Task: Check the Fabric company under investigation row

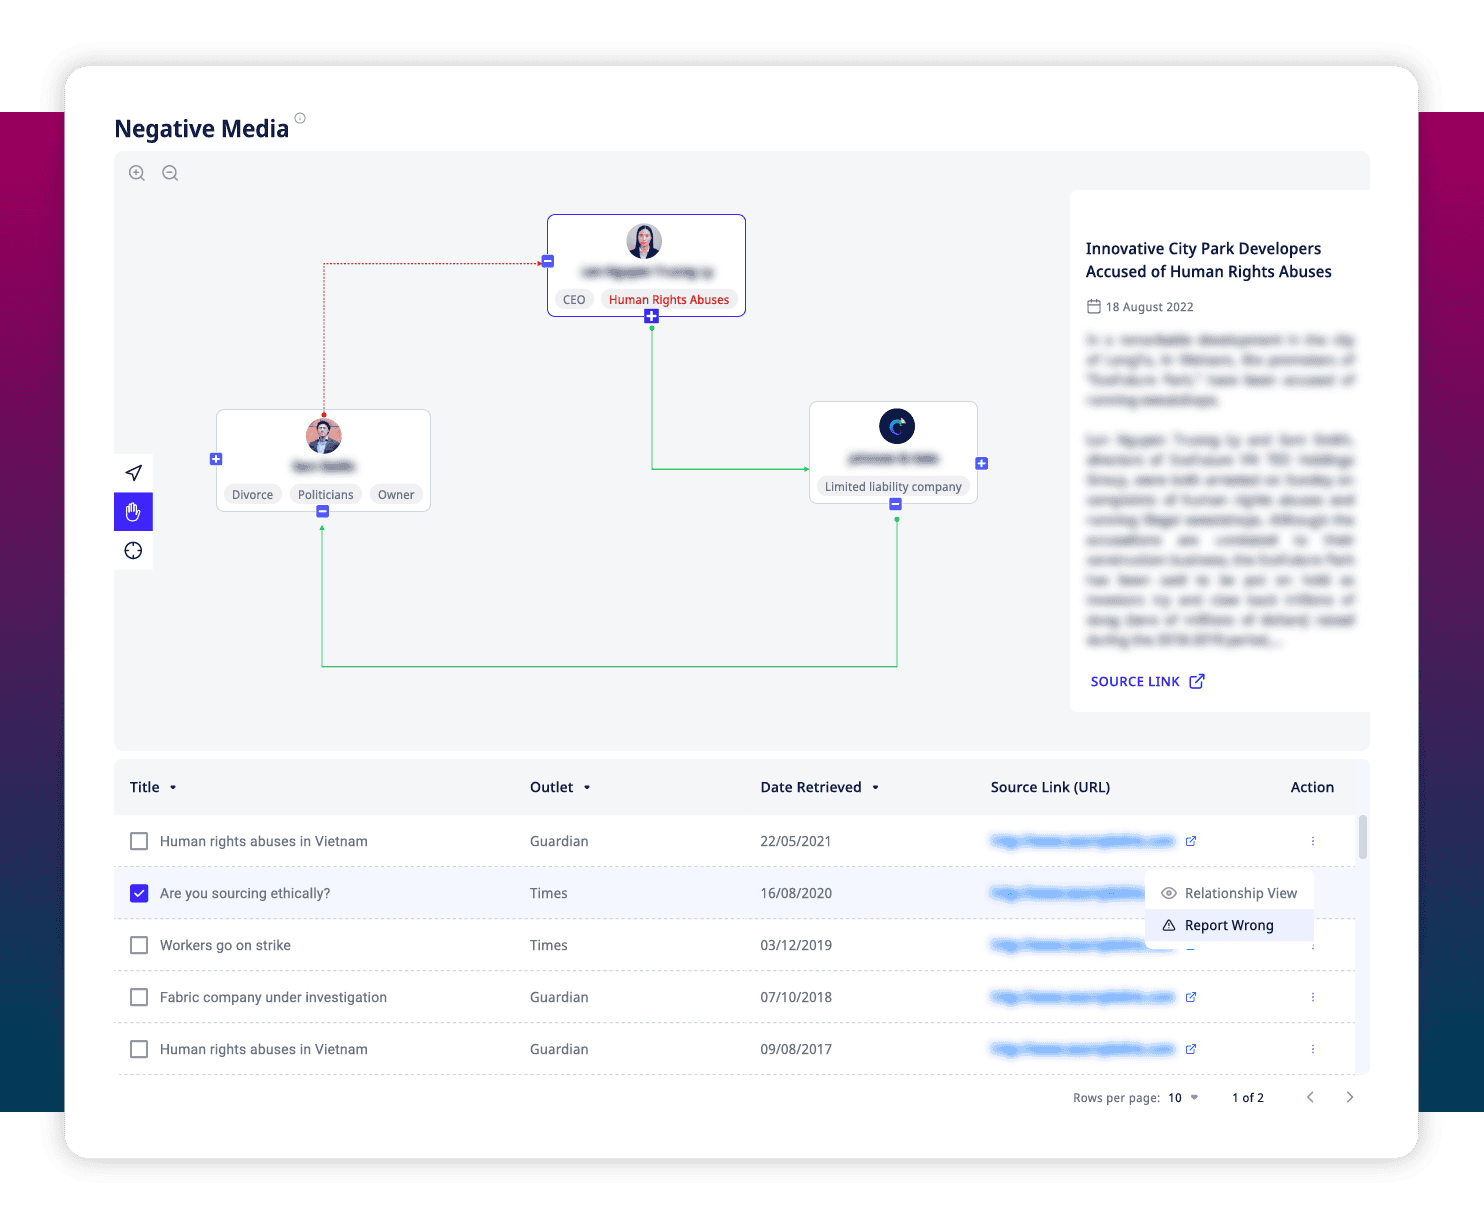Action: pos(139,997)
